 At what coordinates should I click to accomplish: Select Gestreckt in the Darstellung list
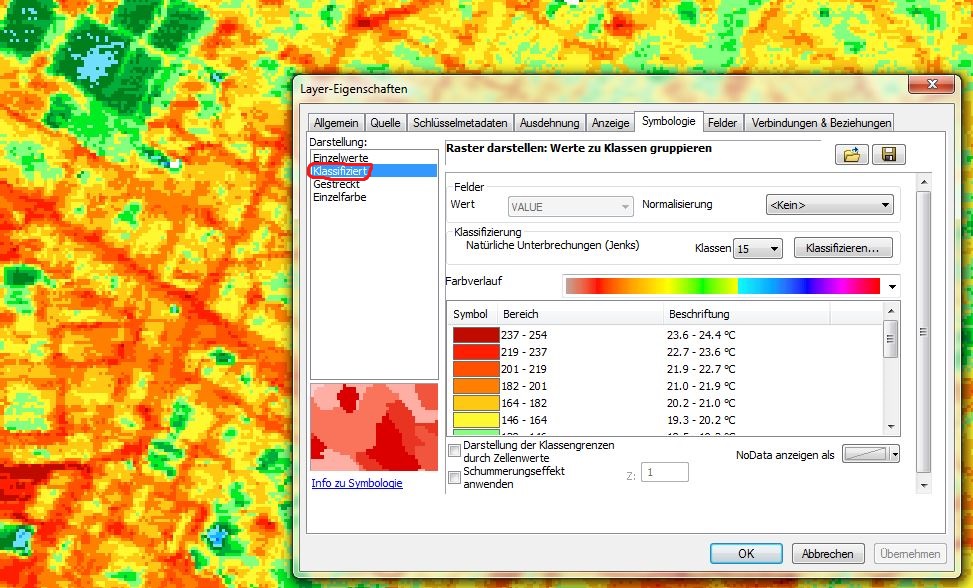pyautogui.click(x=337, y=184)
